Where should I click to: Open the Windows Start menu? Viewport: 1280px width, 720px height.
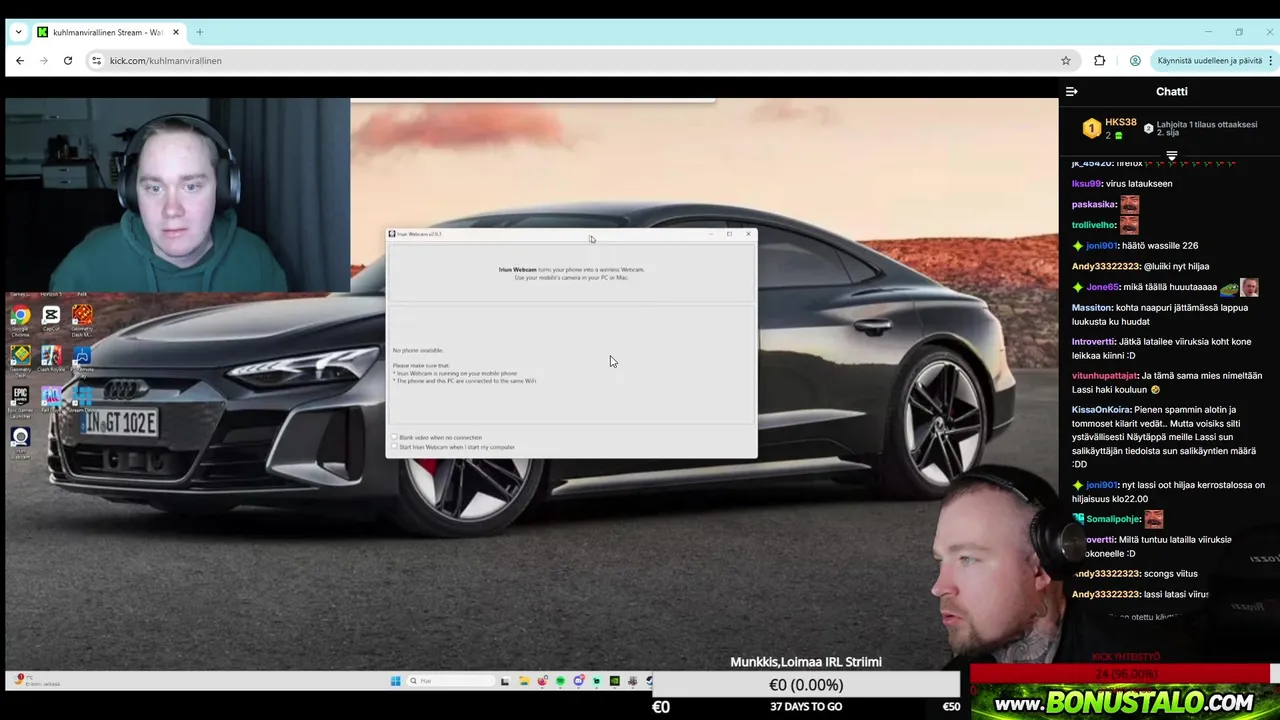point(395,681)
